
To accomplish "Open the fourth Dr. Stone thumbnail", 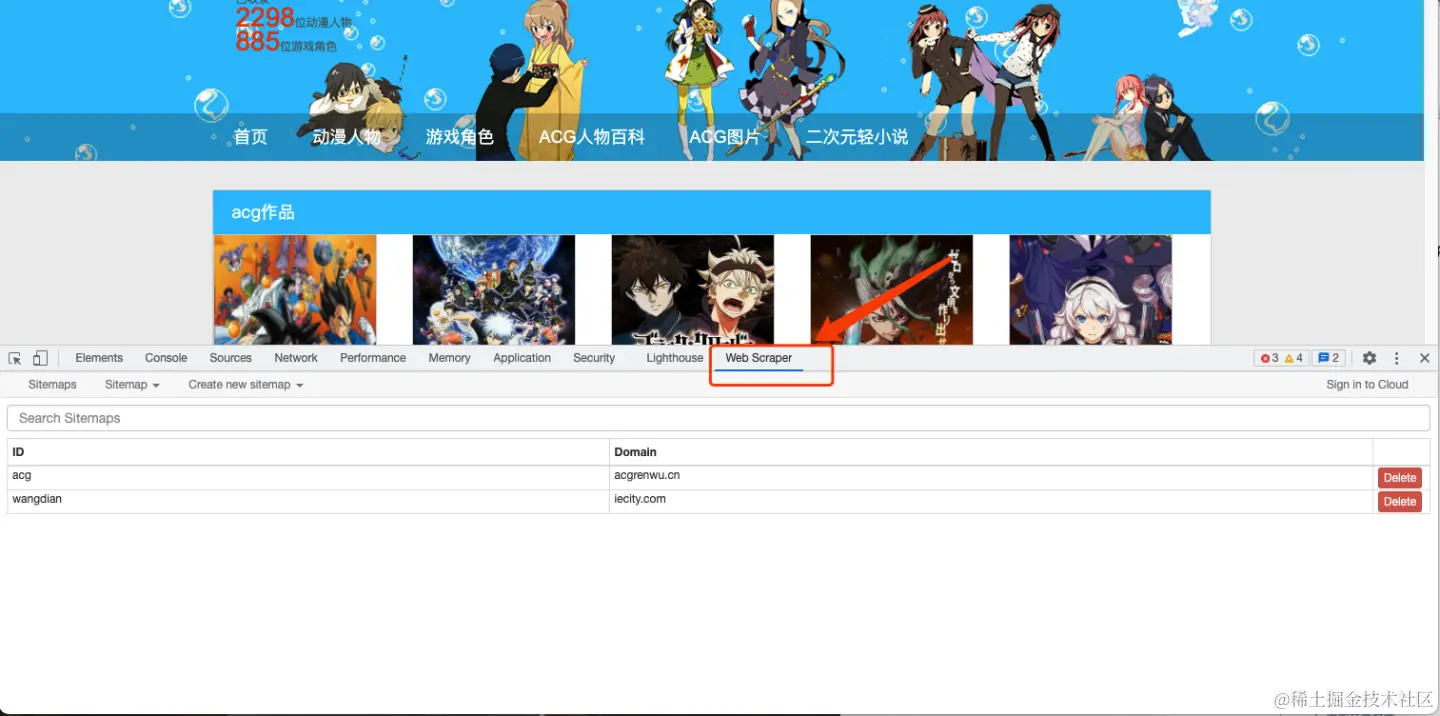I will (x=892, y=290).
